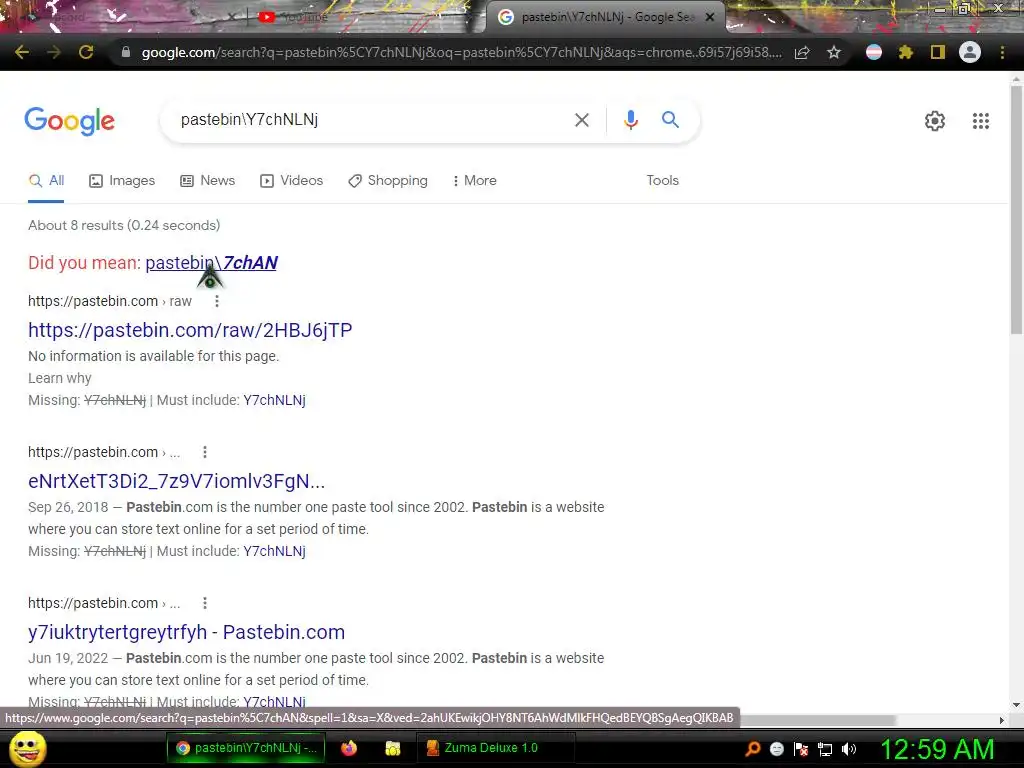1024x768 pixels.
Task: Clear the search box with X
Action: [581, 120]
